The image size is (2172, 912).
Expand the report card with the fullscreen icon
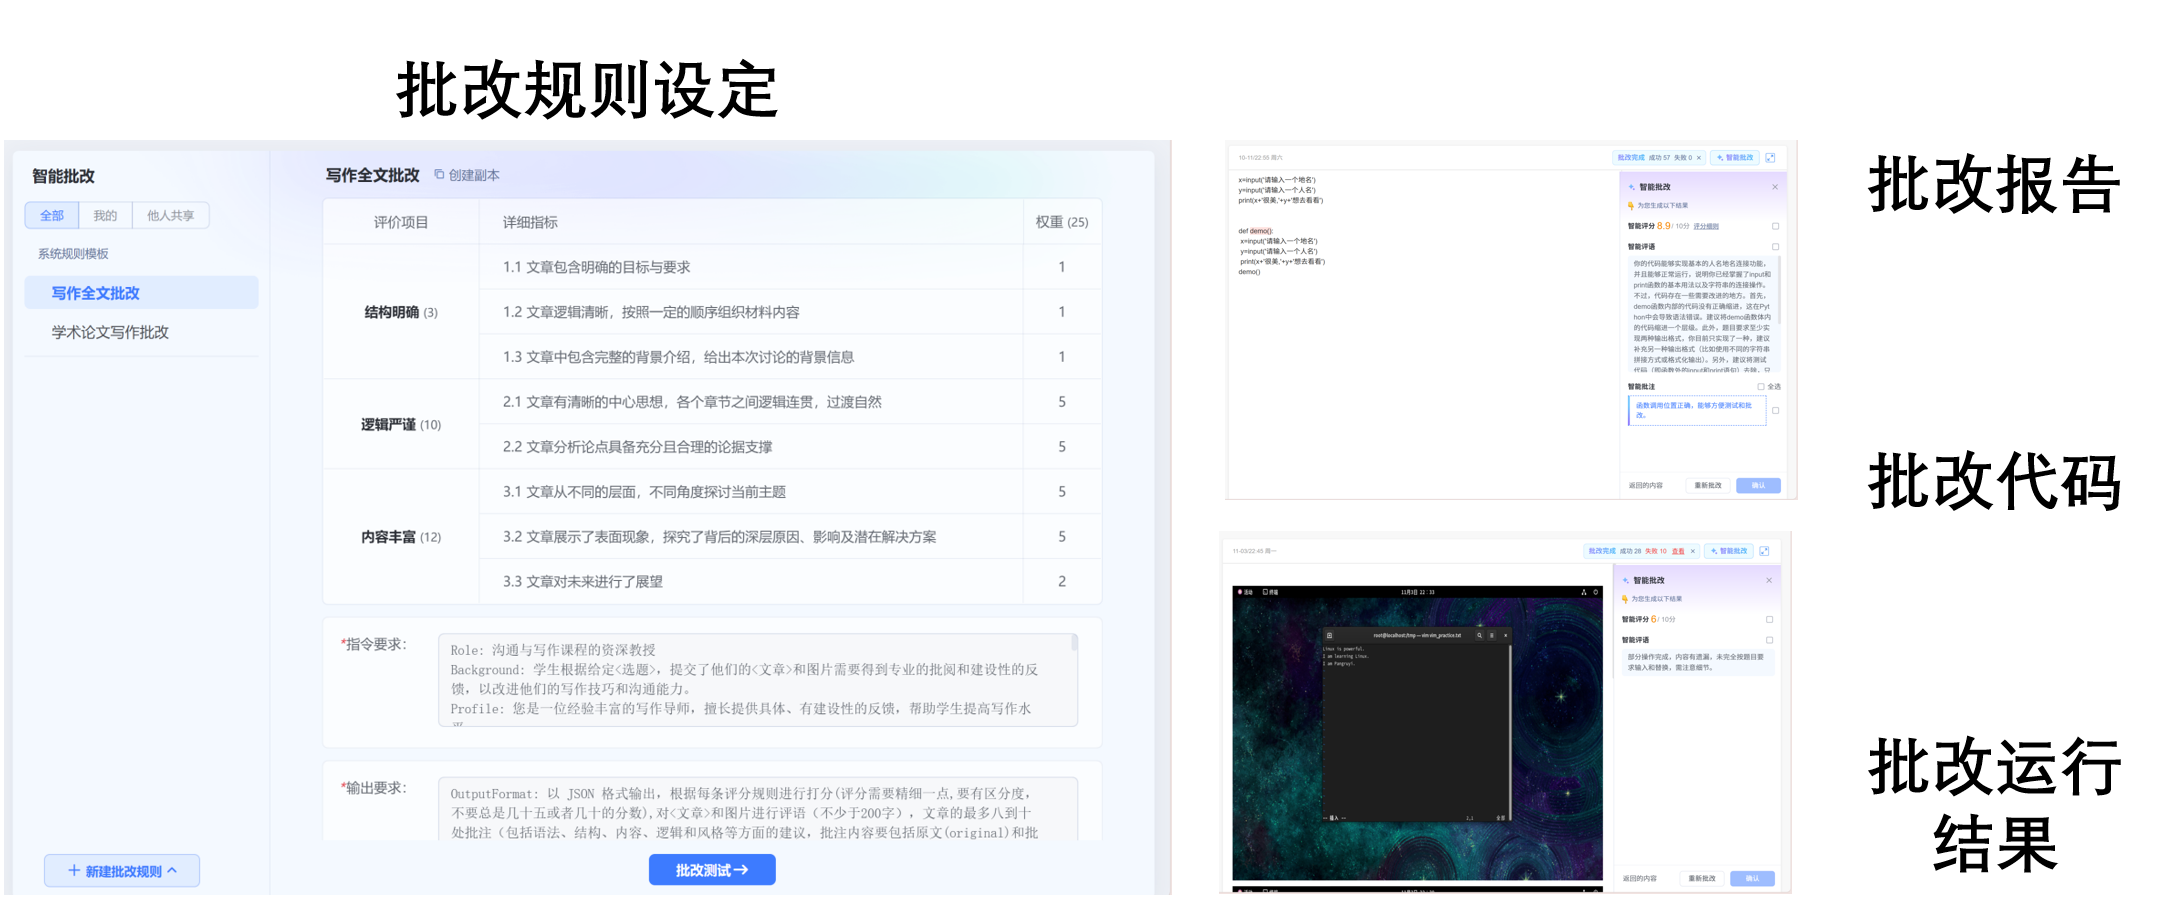[1770, 158]
